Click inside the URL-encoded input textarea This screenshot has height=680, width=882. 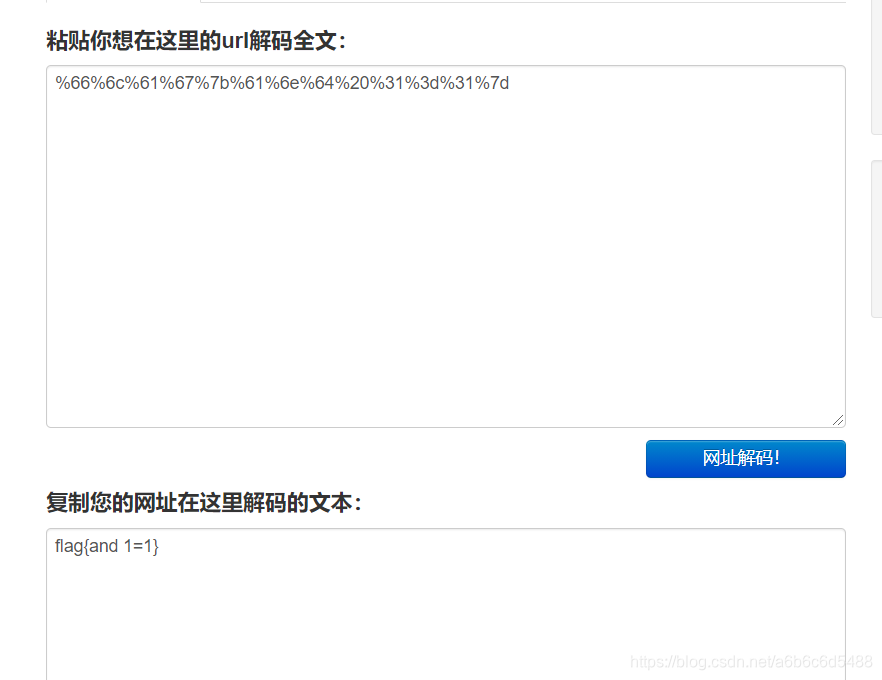click(446, 246)
